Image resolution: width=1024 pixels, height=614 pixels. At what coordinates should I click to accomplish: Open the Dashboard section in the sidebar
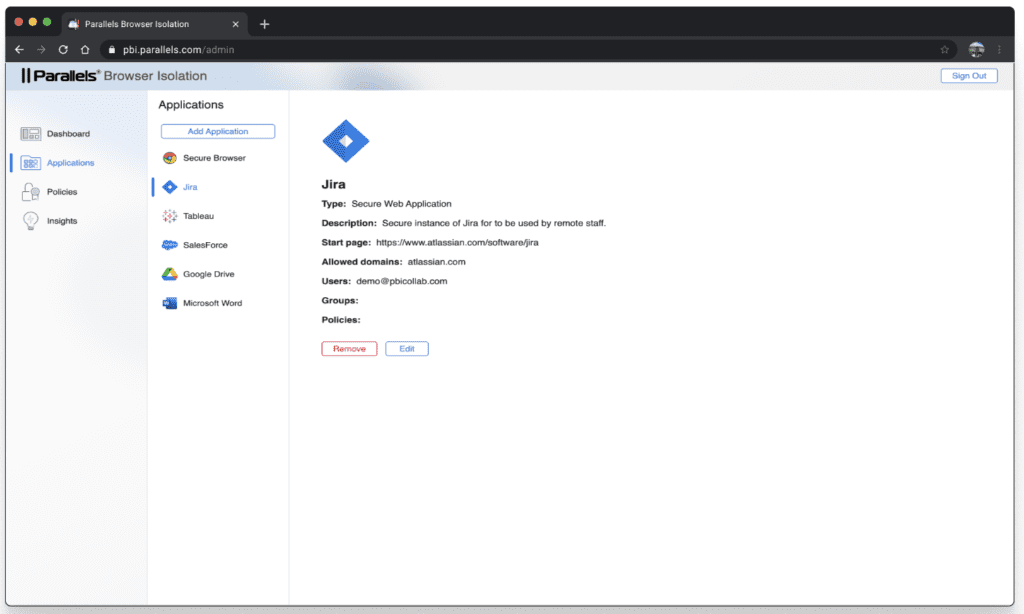click(66, 133)
